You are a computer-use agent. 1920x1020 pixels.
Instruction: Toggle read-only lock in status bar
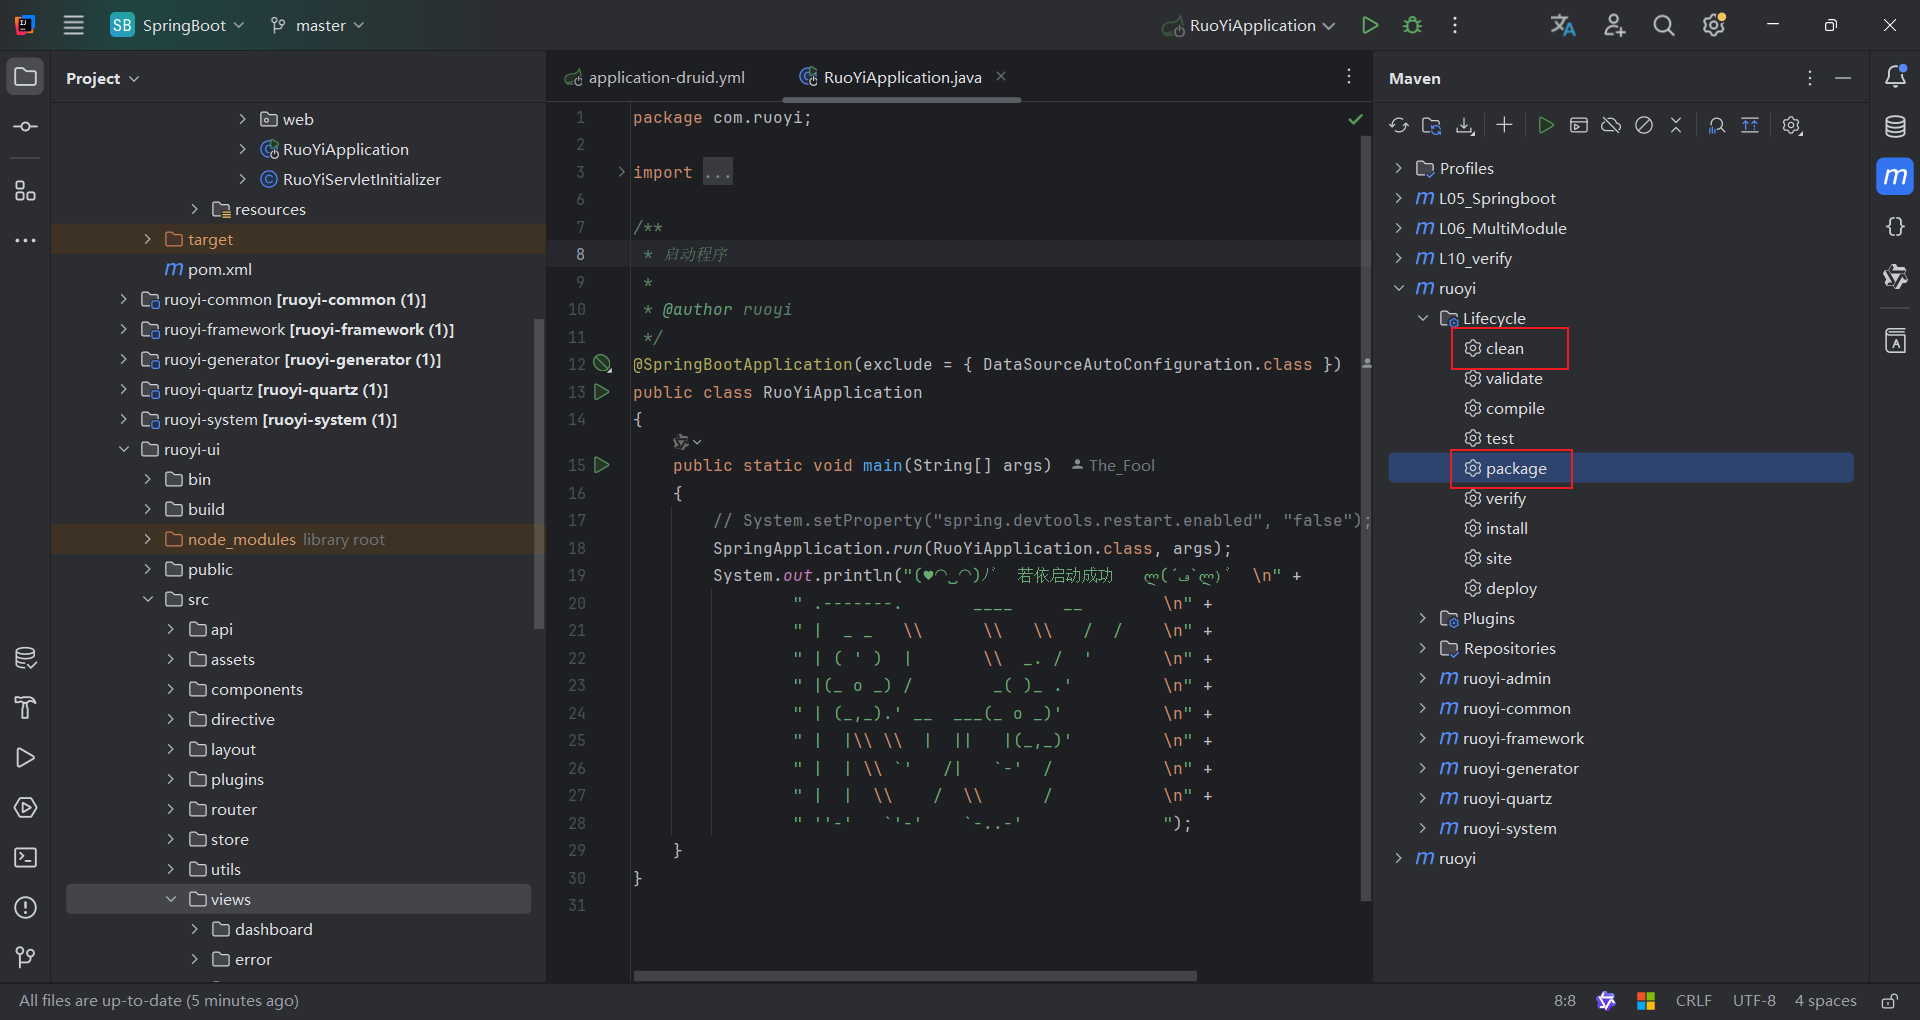[1889, 1001]
